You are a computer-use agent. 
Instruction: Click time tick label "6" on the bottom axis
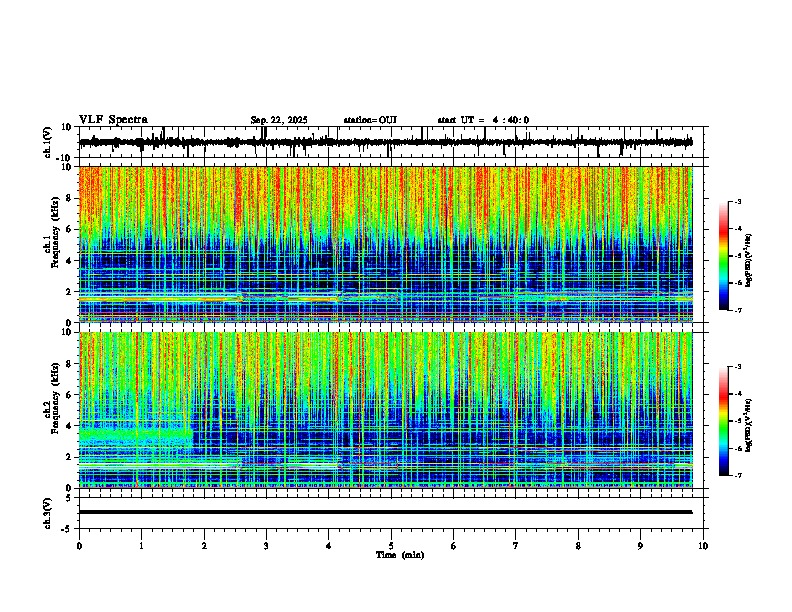pos(454,546)
